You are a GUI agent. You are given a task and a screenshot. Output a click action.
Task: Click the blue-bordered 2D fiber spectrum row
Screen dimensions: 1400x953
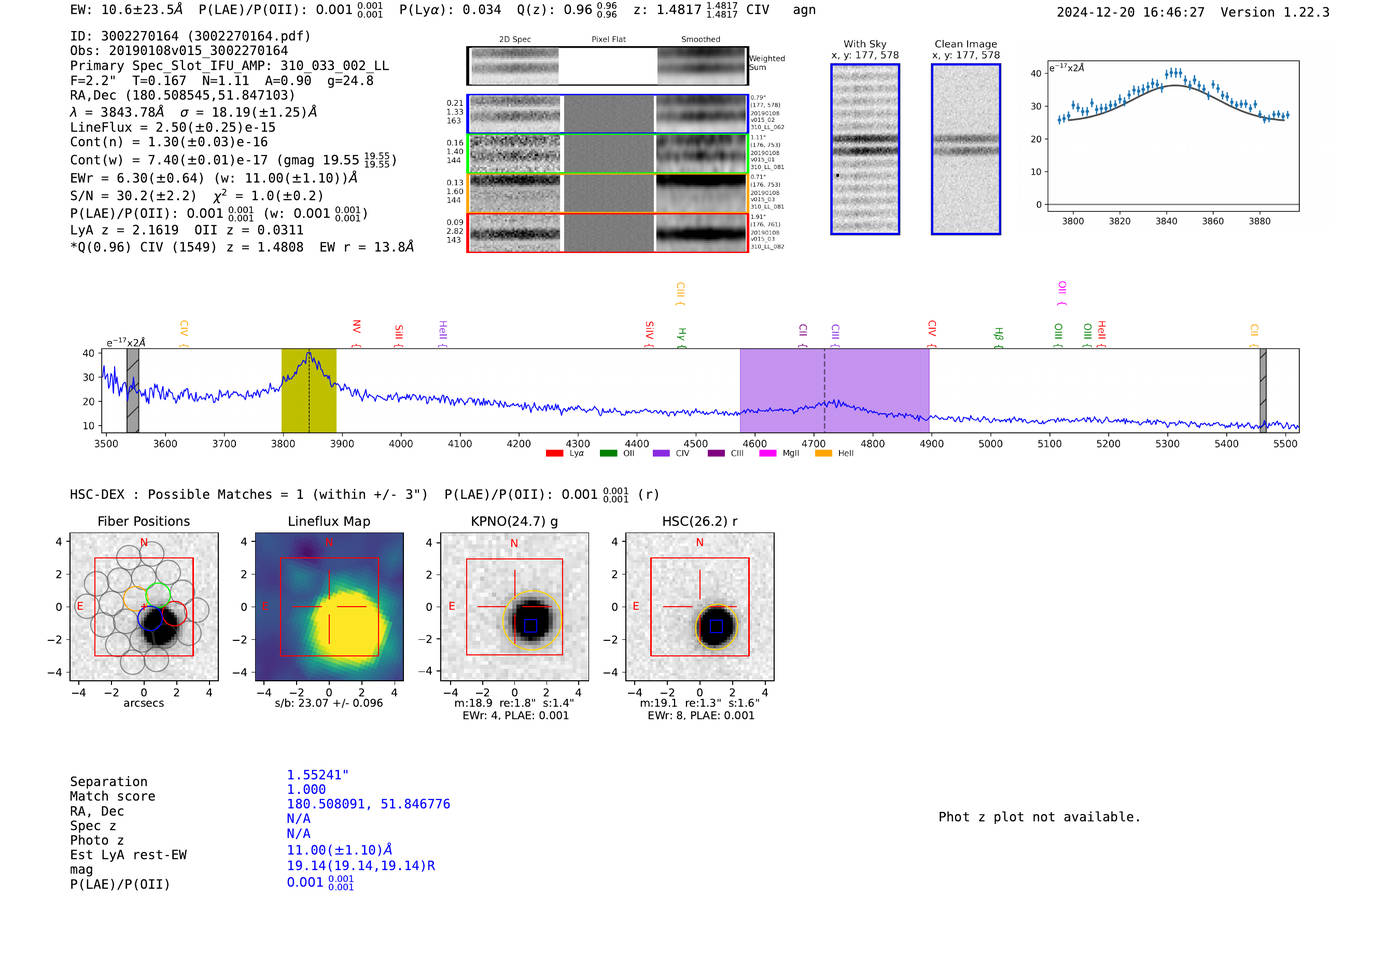pyautogui.click(x=608, y=115)
